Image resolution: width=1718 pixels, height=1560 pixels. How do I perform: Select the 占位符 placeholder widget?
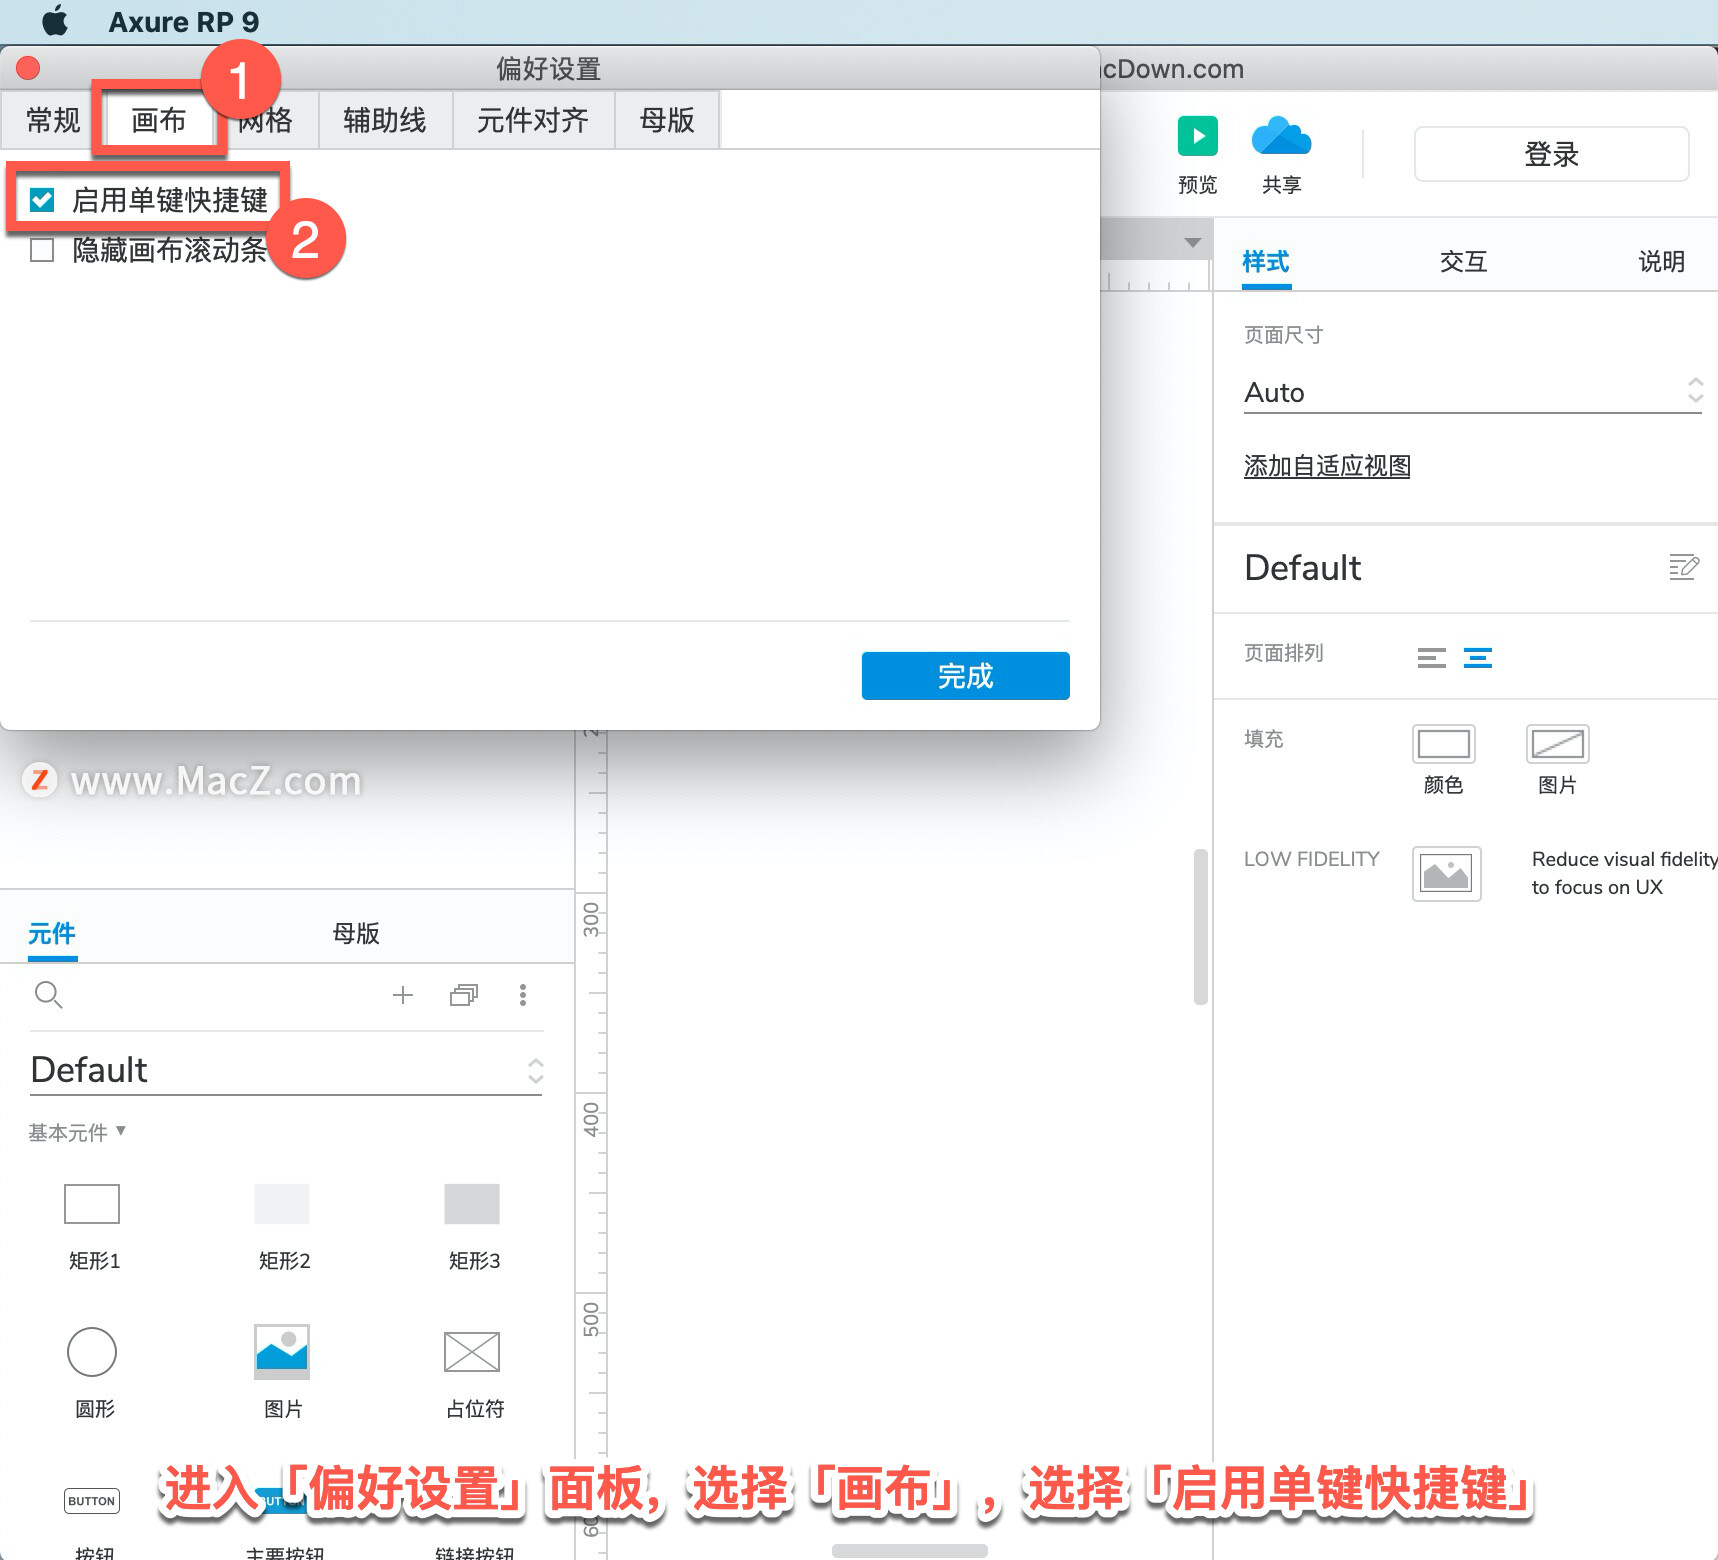(x=472, y=1352)
